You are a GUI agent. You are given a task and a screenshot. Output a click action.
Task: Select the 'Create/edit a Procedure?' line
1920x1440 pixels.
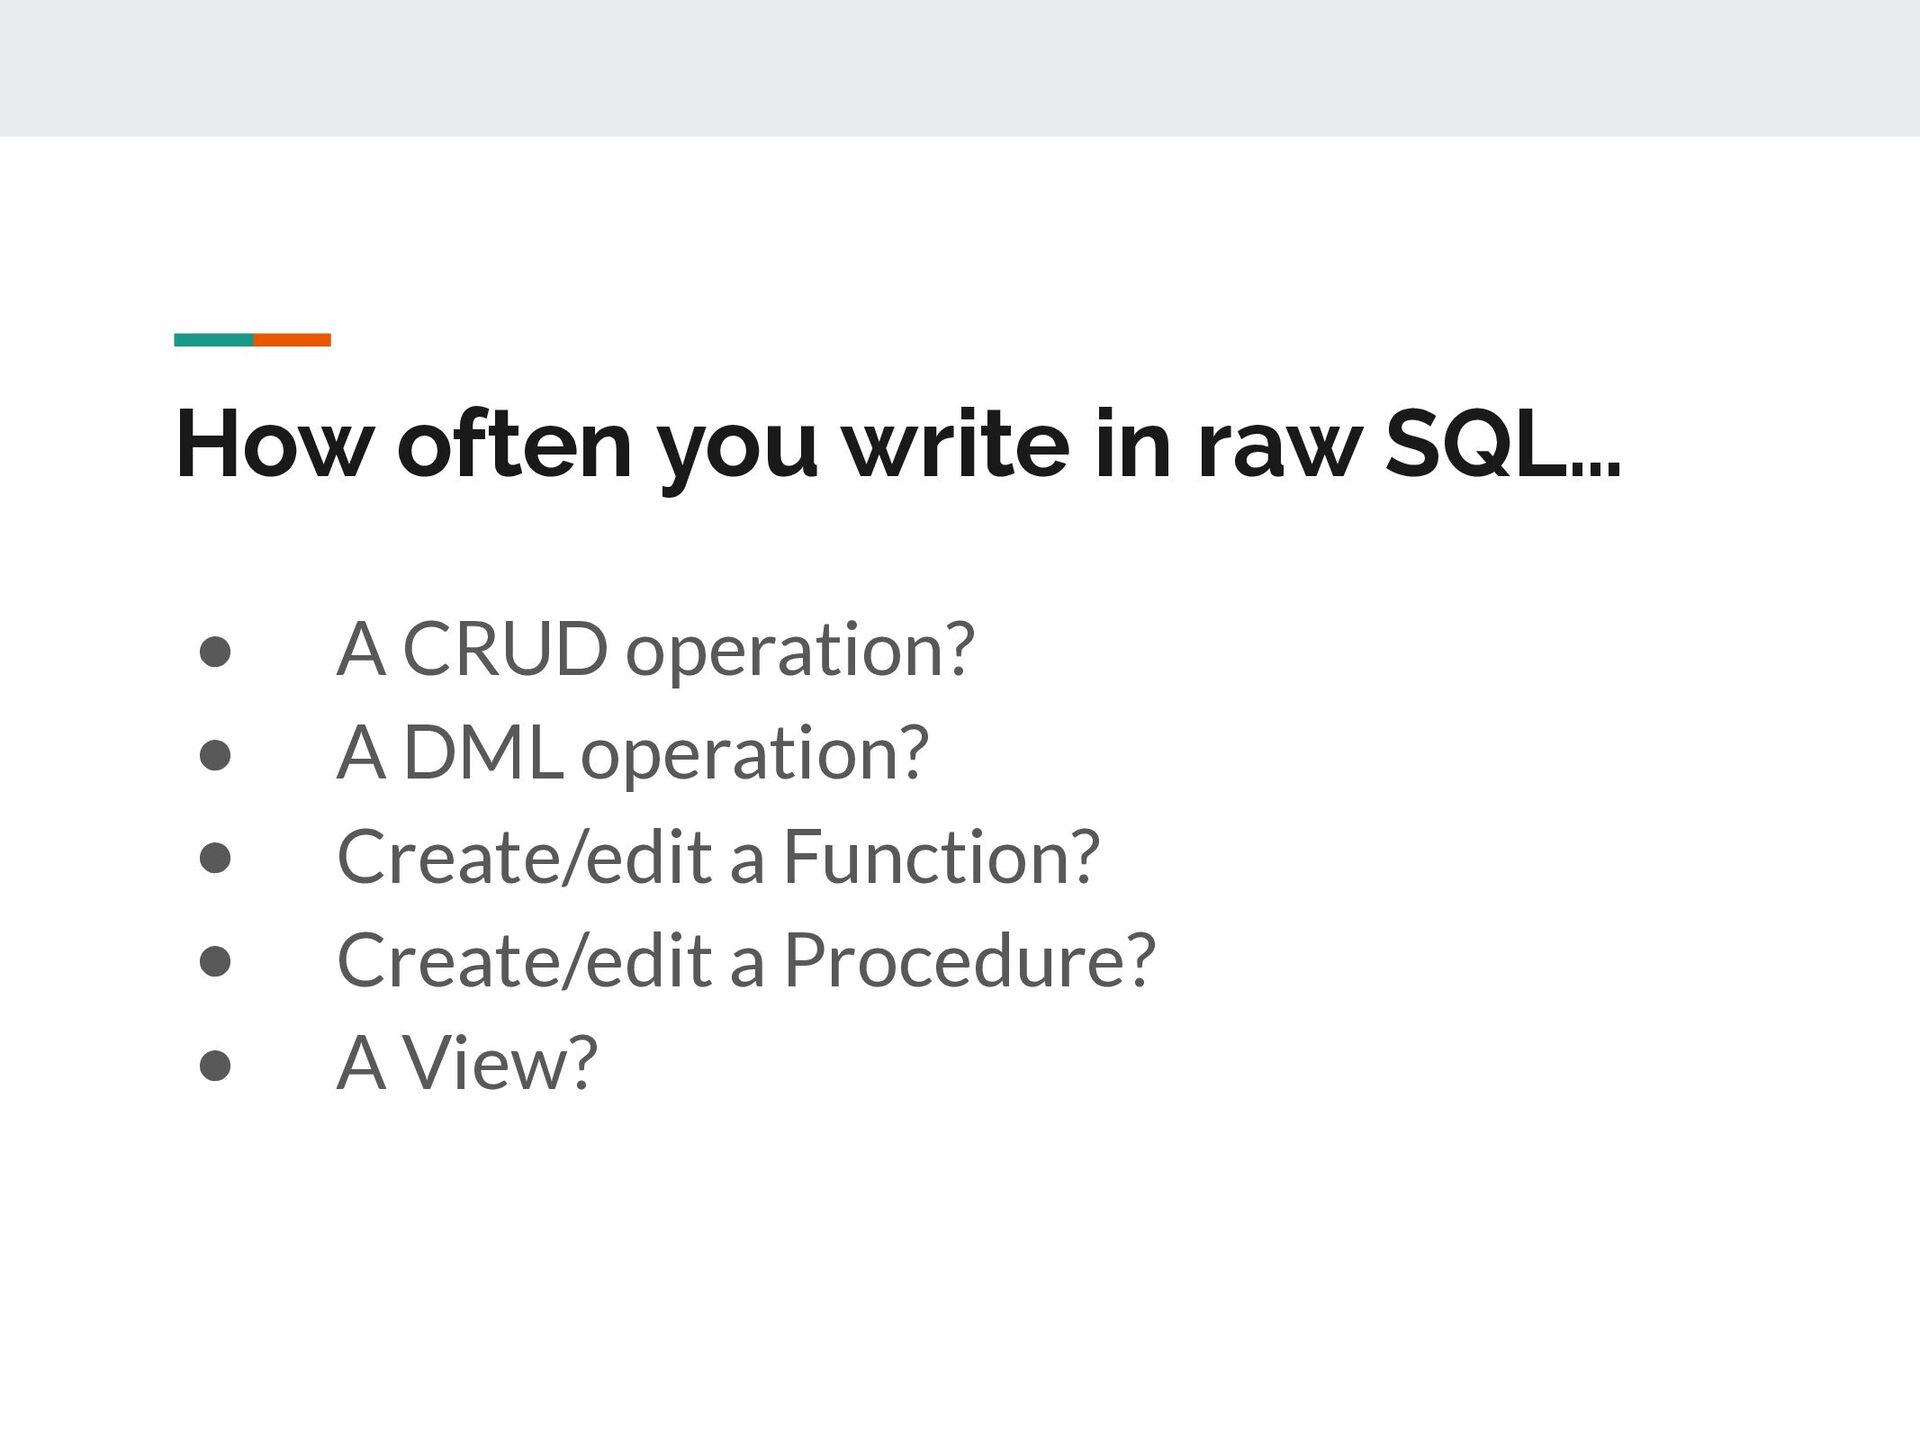pyautogui.click(x=746, y=960)
